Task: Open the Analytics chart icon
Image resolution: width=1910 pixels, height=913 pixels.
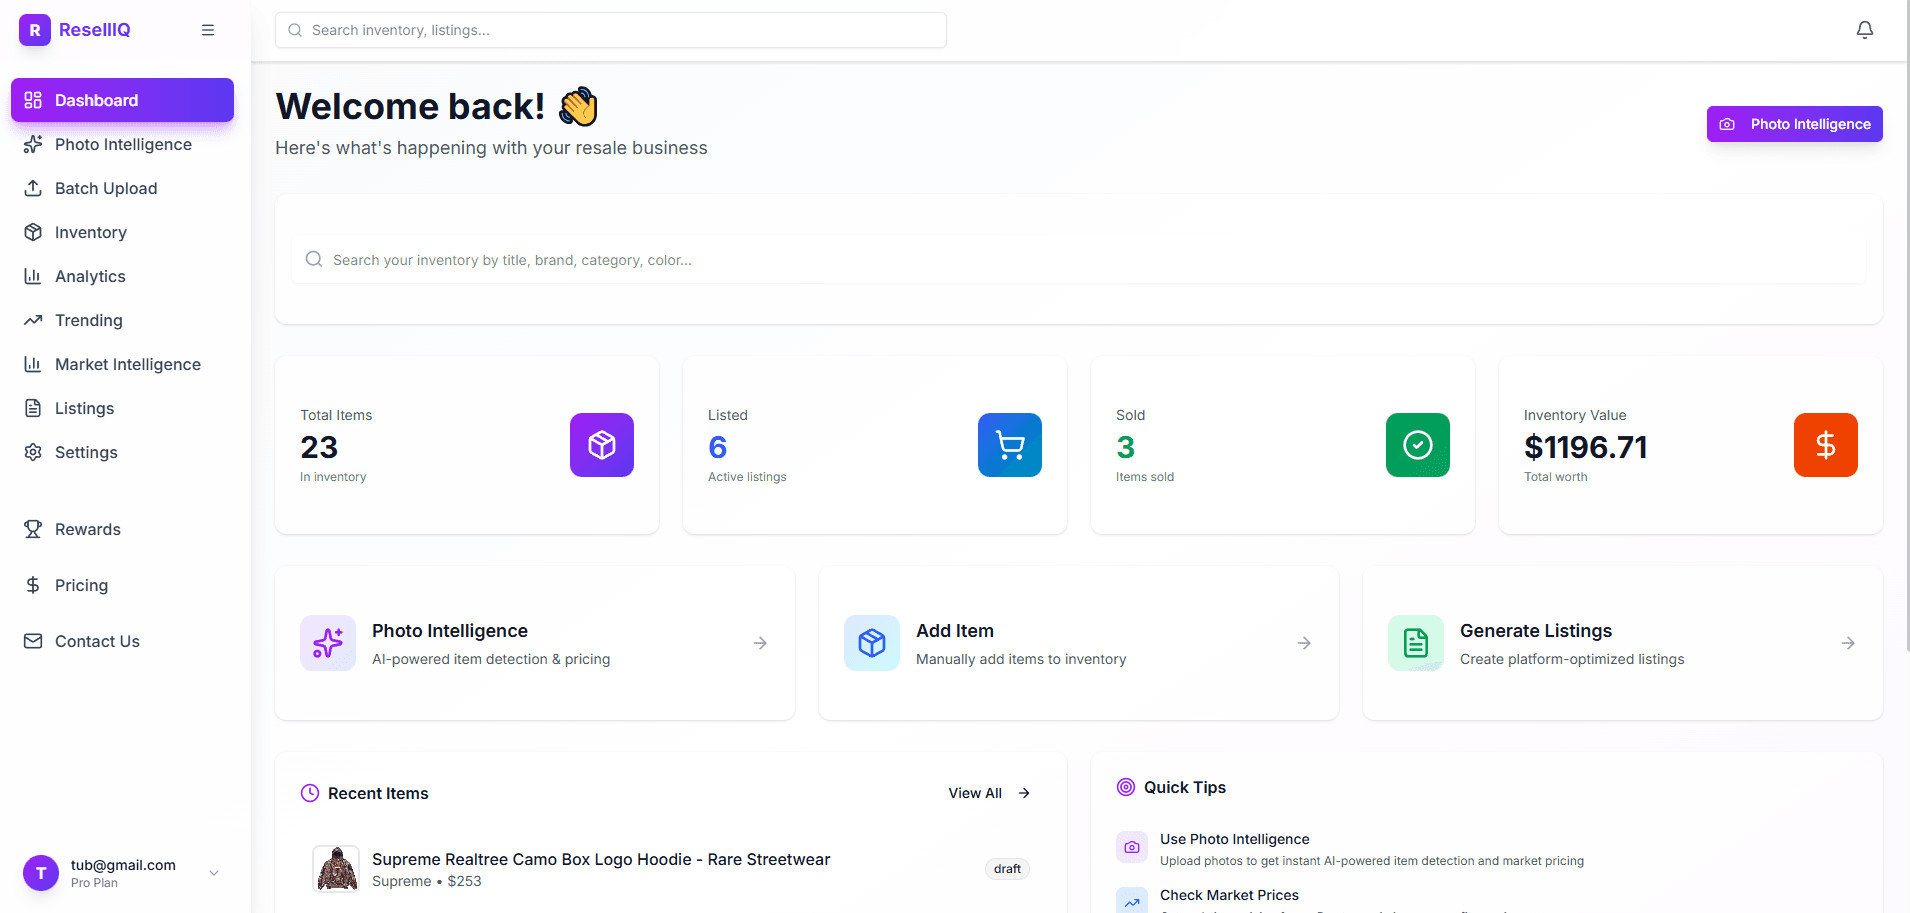Action: click(x=33, y=276)
